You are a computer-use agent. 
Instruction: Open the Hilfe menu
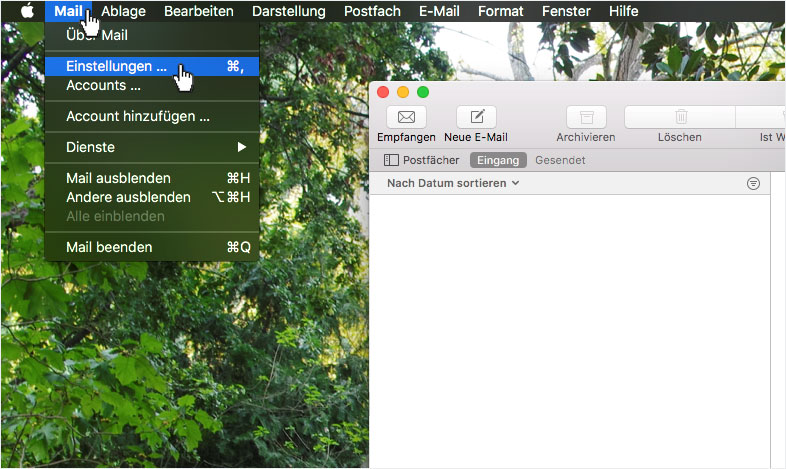(624, 11)
